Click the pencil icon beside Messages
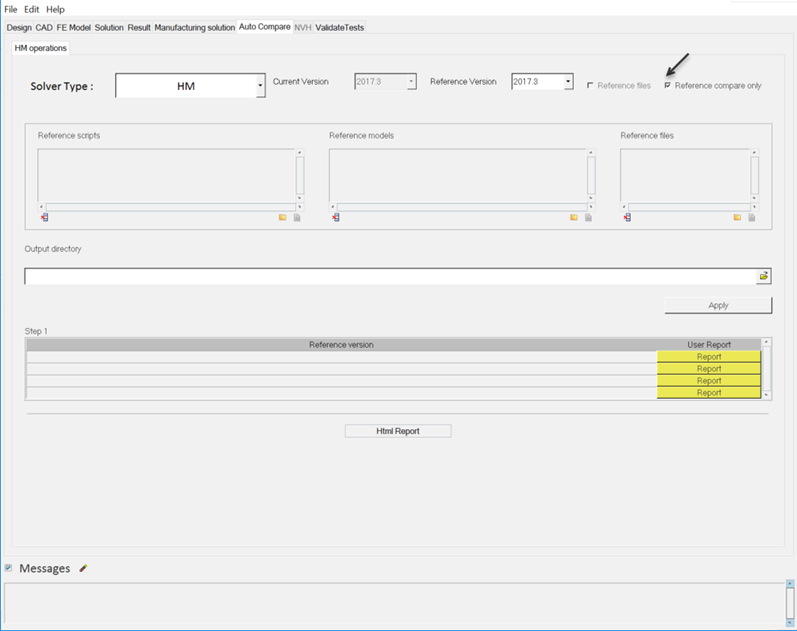Viewport: 797px width, 631px height. (x=83, y=568)
